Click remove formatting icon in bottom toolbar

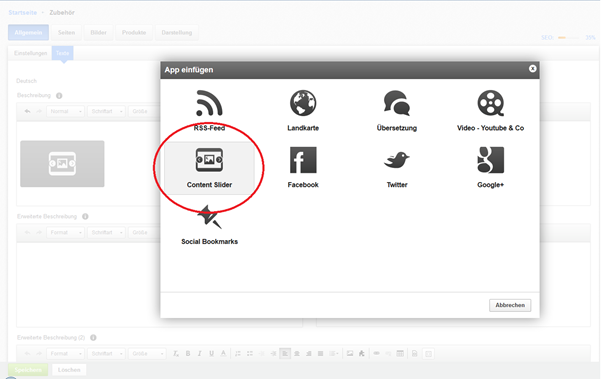[176, 354]
